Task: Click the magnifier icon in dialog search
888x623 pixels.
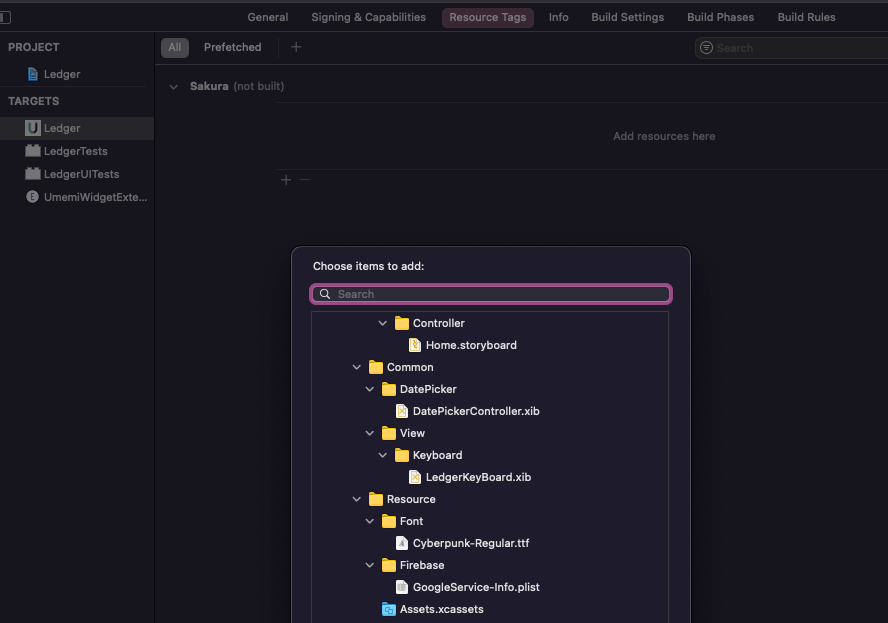Action: [x=325, y=294]
